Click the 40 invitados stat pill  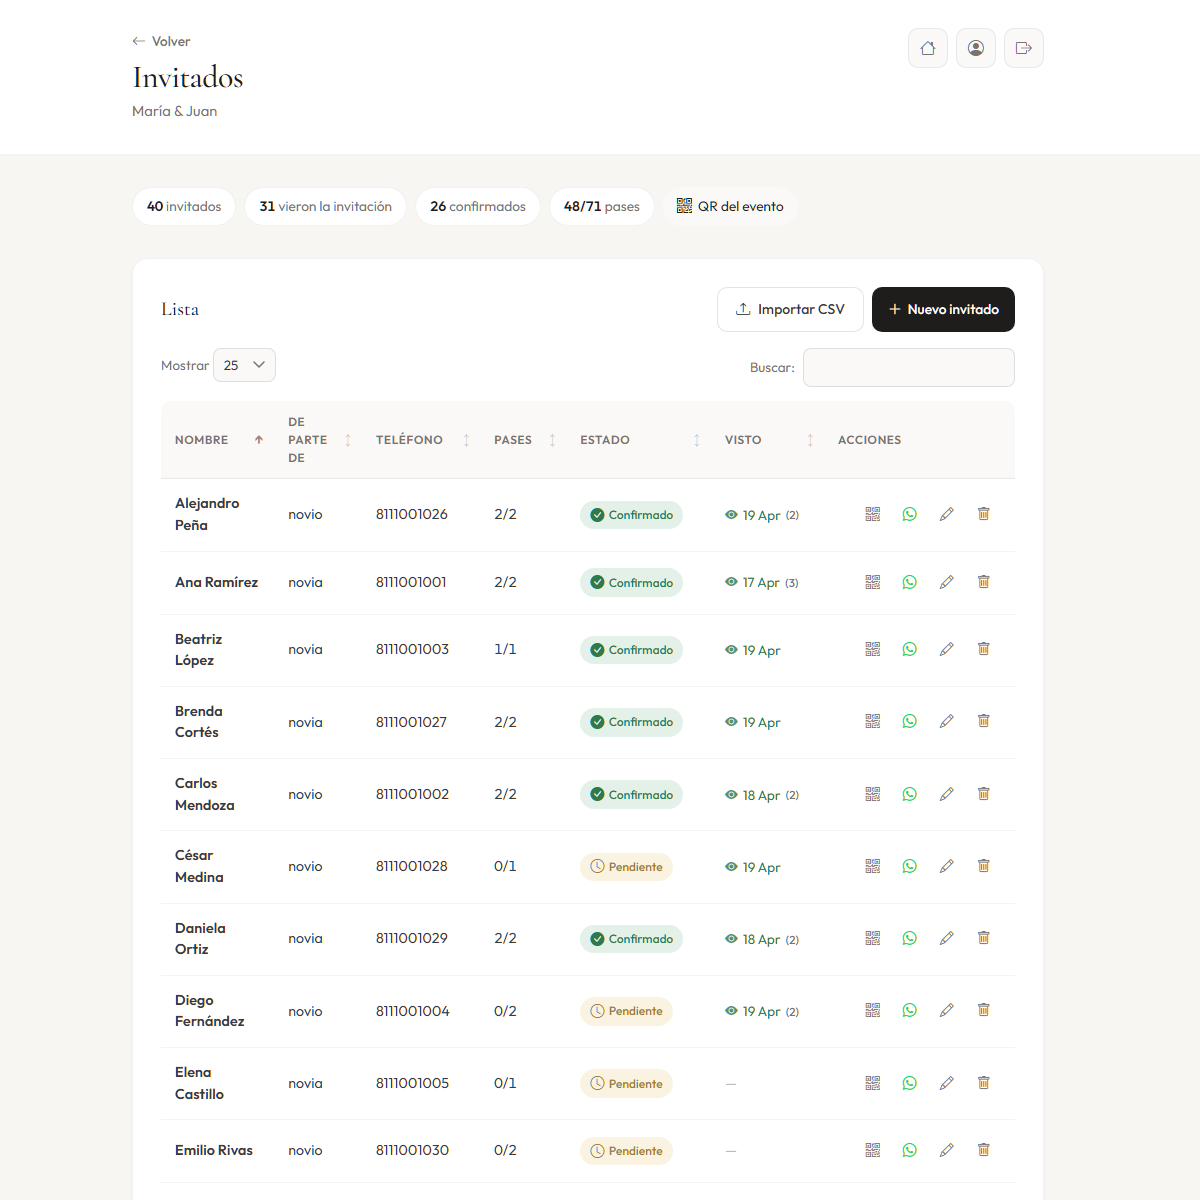184,206
